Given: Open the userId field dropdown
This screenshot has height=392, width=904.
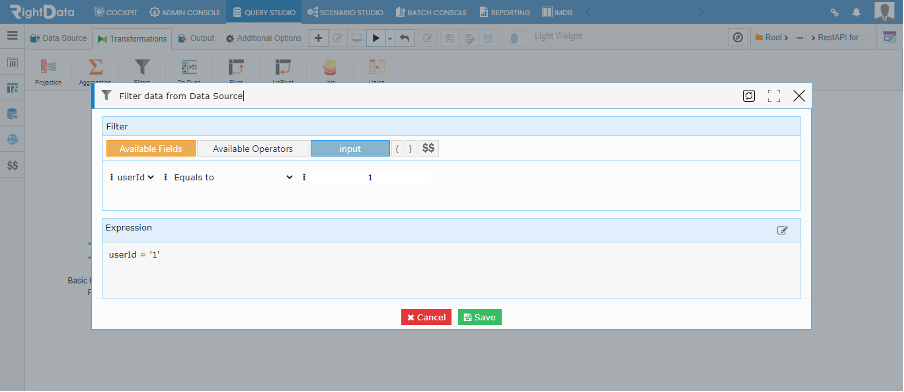Looking at the screenshot, I should click(x=135, y=178).
